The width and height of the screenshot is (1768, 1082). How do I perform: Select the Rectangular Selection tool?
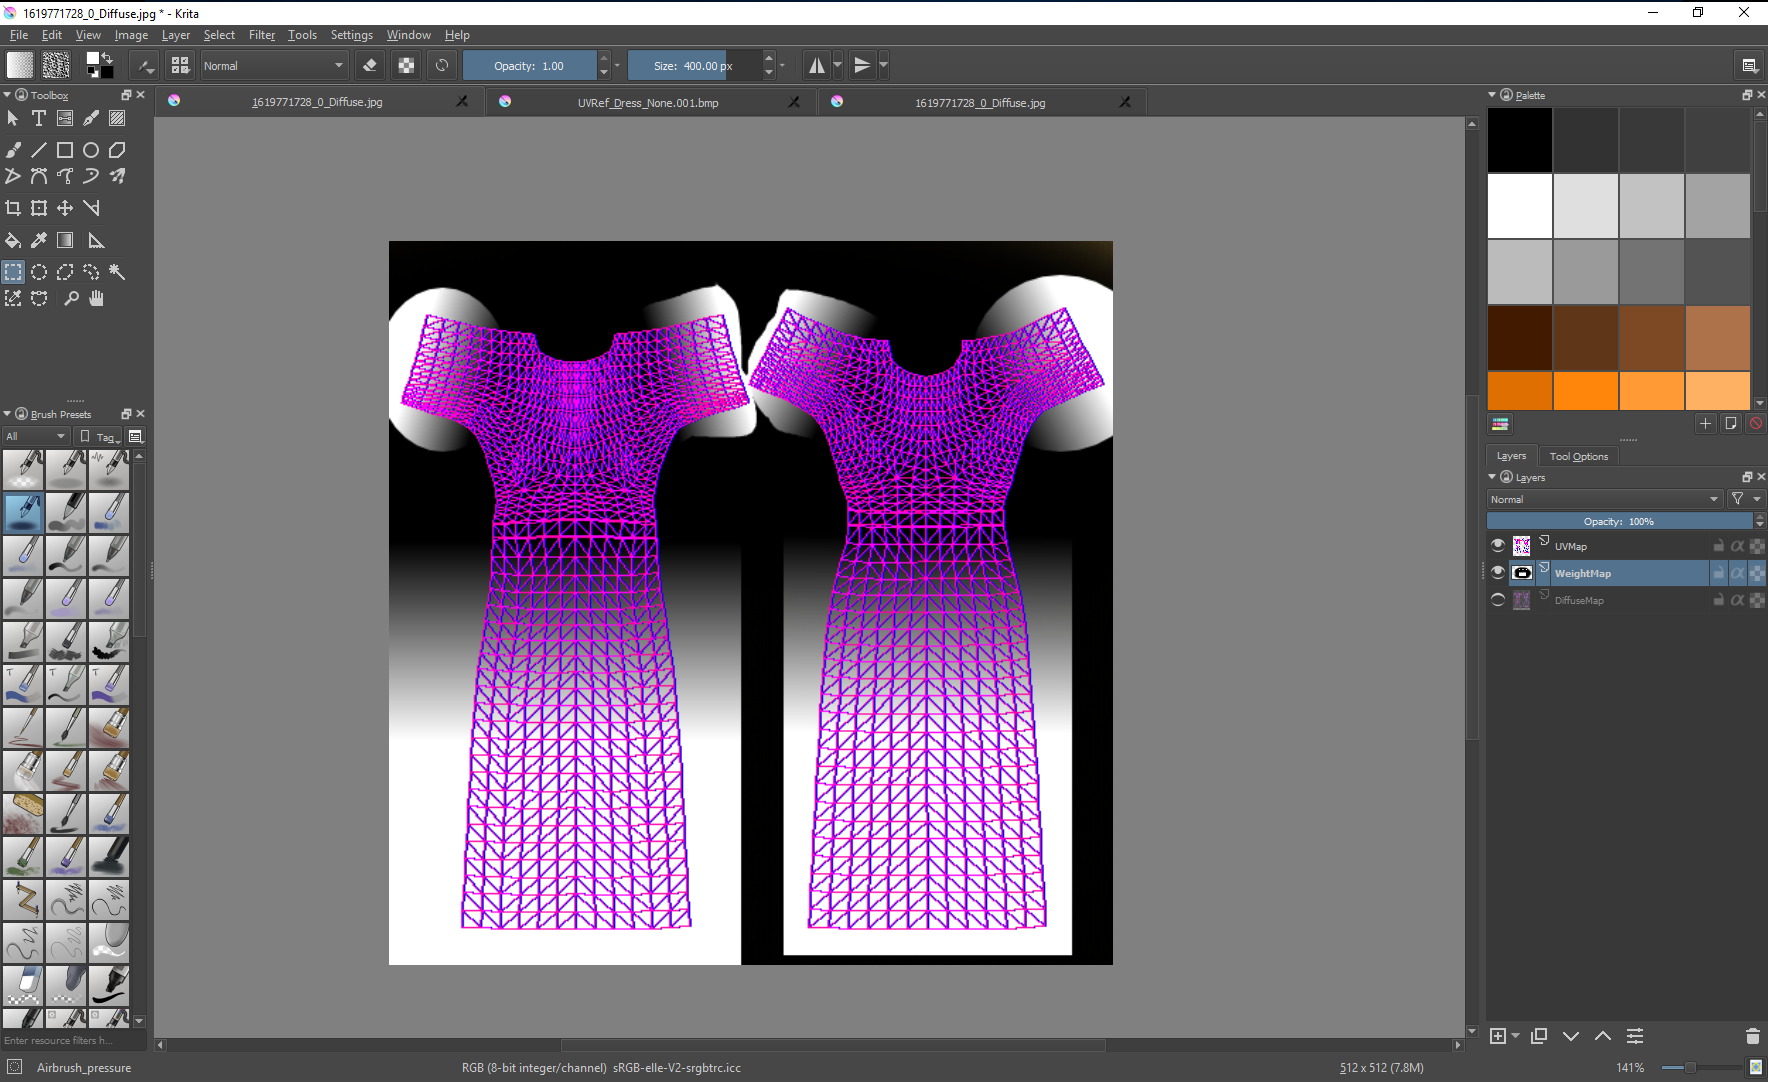point(13,272)
